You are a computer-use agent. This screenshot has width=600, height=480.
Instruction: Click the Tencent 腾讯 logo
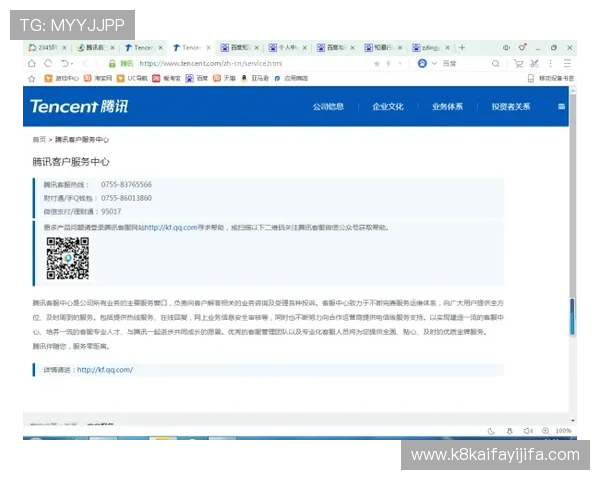click(x=79, y=106)
